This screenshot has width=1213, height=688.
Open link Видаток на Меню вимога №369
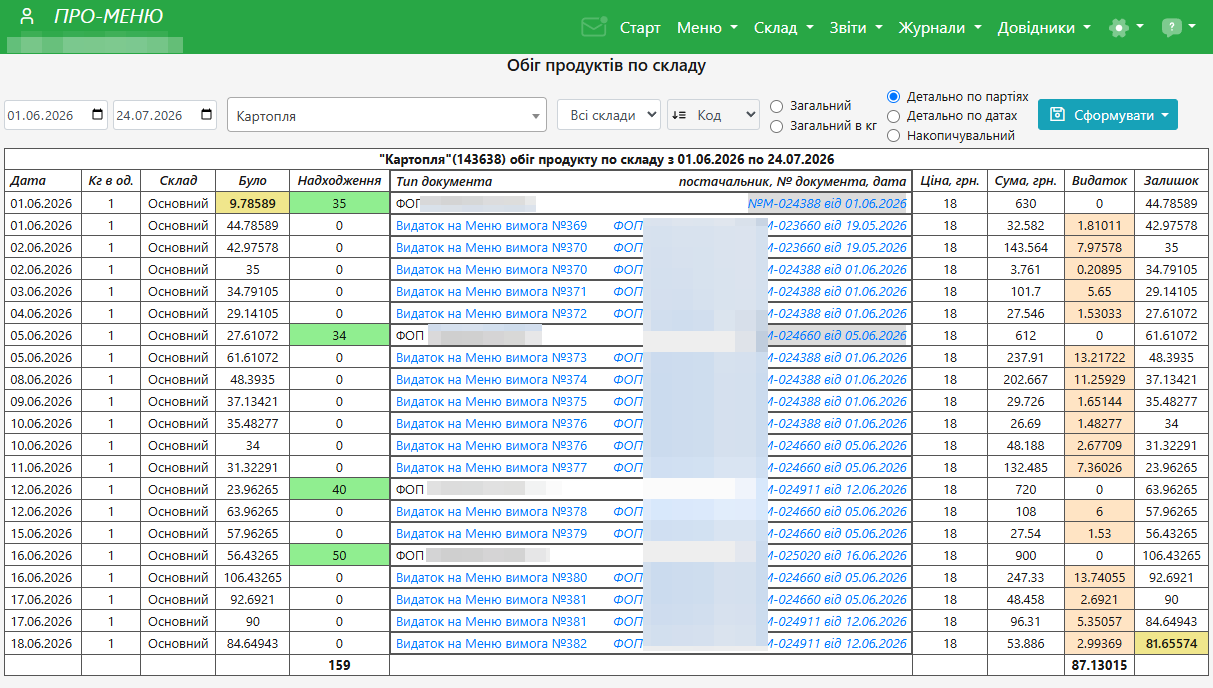point(492,225)
